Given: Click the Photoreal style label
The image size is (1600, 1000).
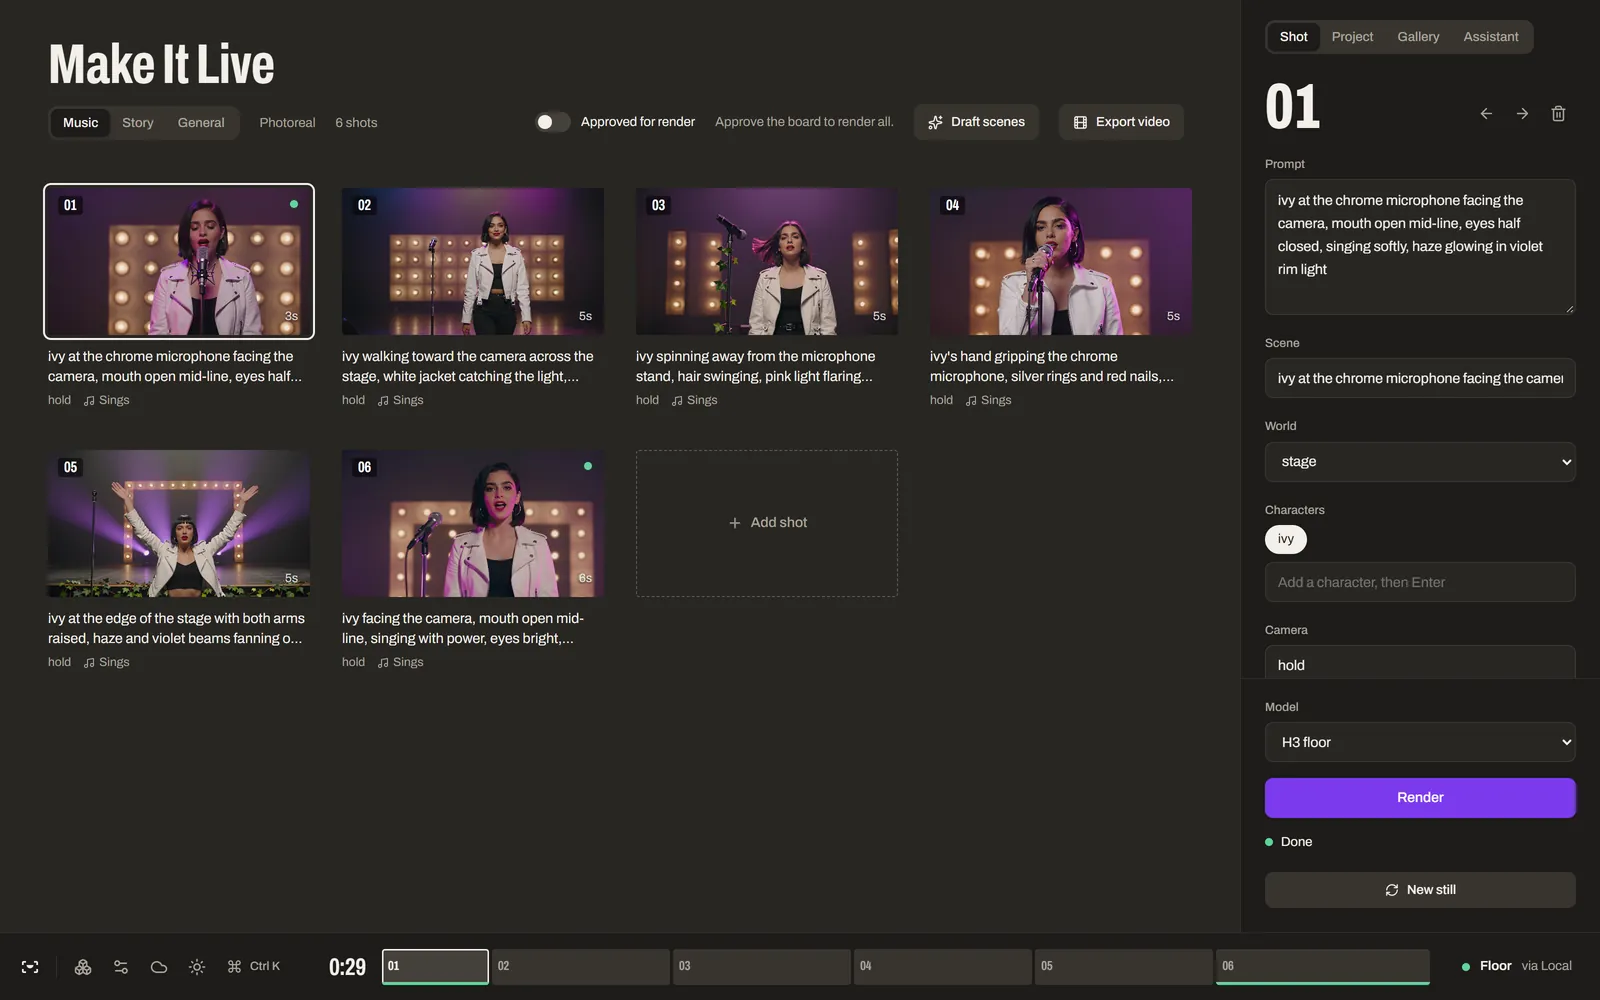Looking at the screenshot, I should 287,123.
